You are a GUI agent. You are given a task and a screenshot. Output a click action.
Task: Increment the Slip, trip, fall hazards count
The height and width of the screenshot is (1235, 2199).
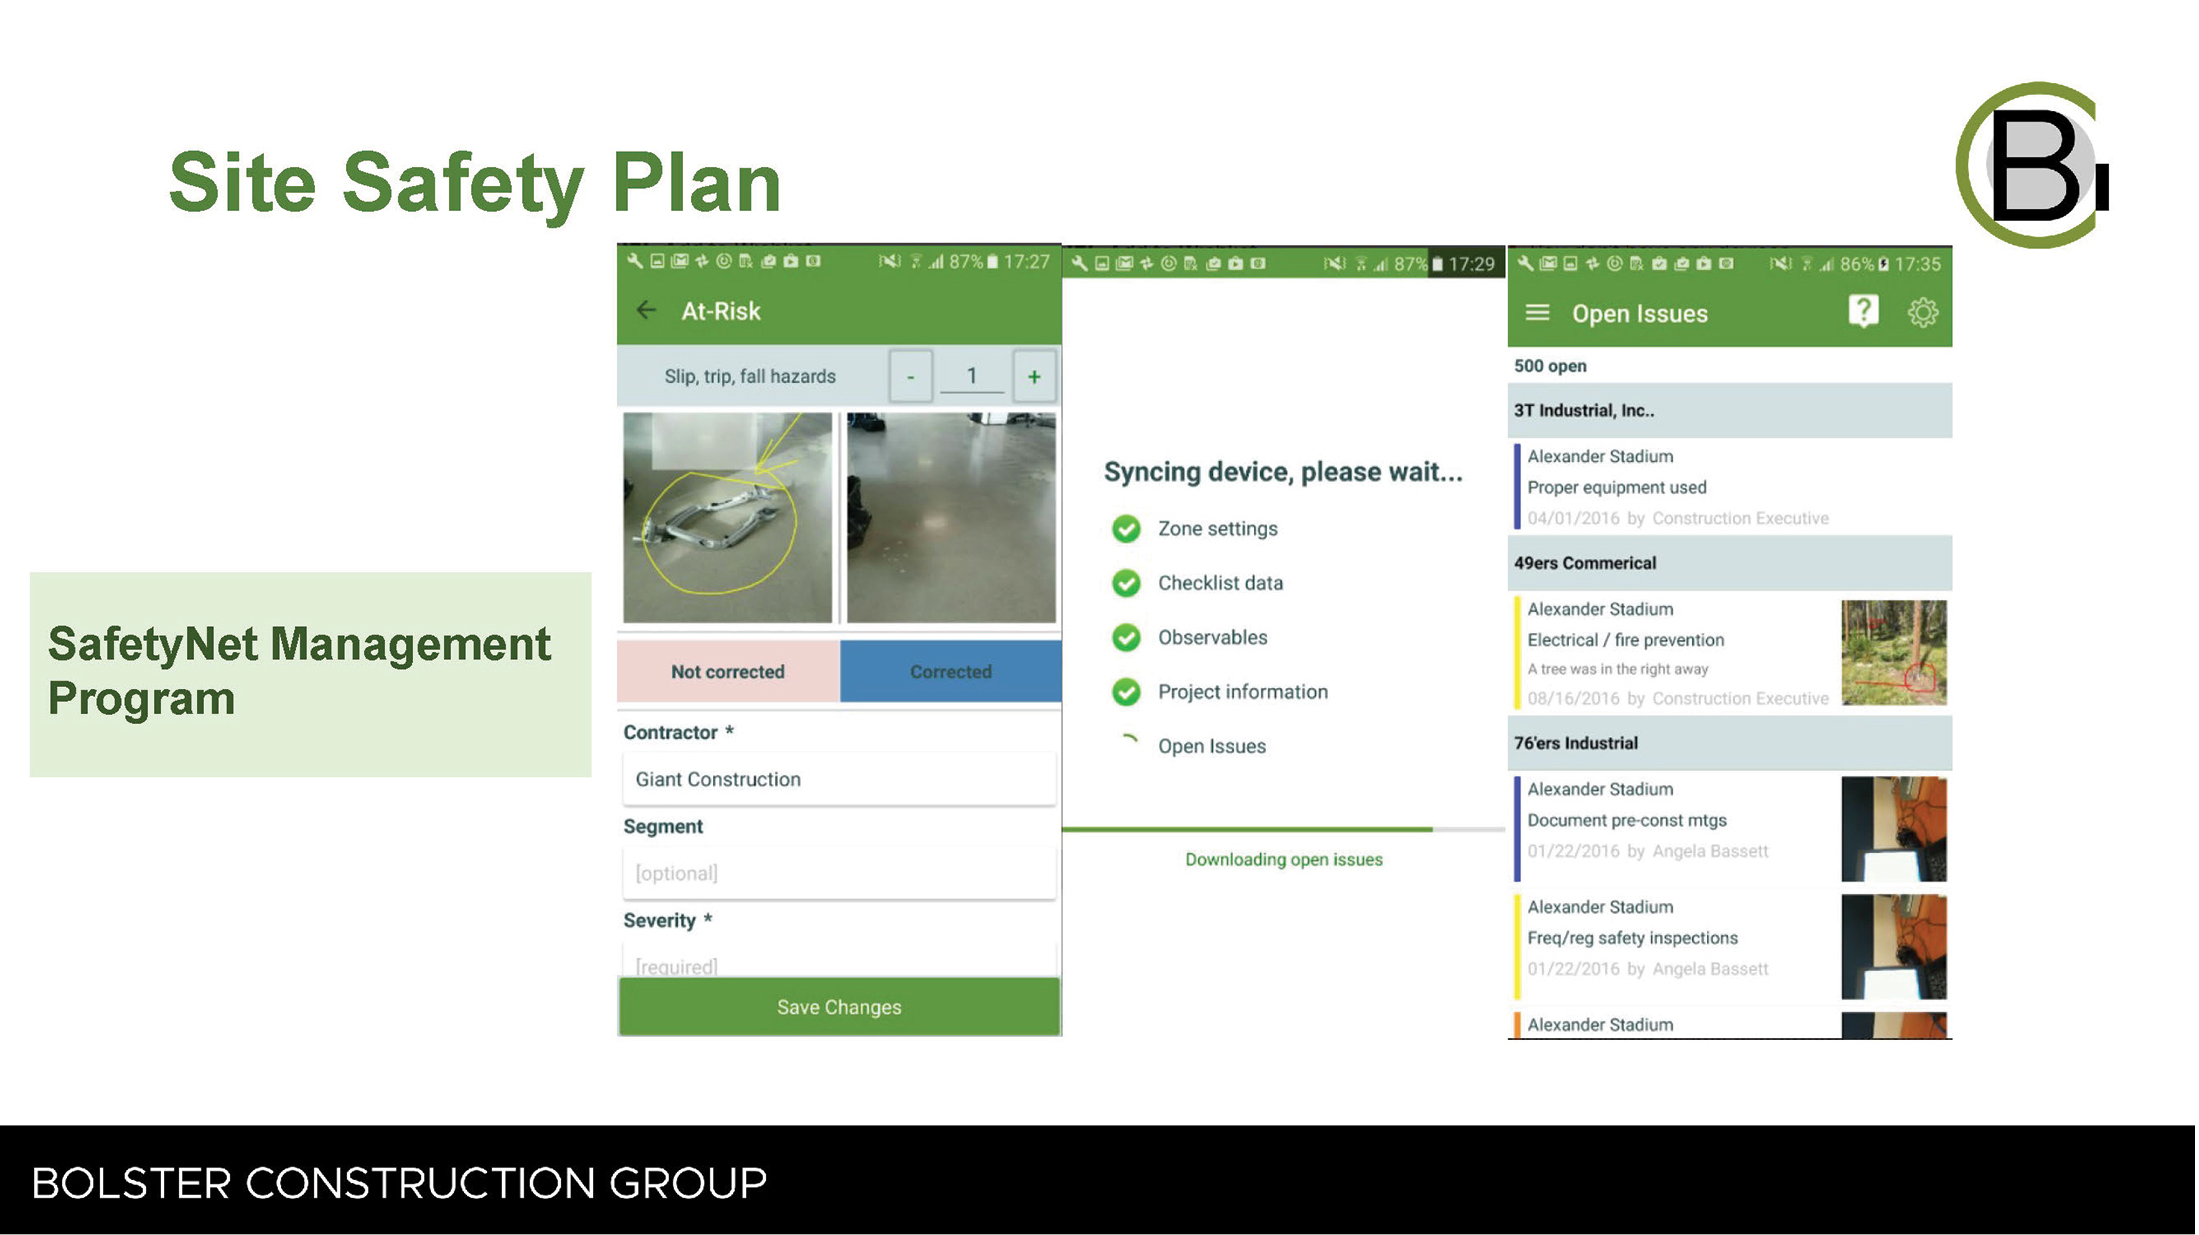click(x=1035, y=376)
